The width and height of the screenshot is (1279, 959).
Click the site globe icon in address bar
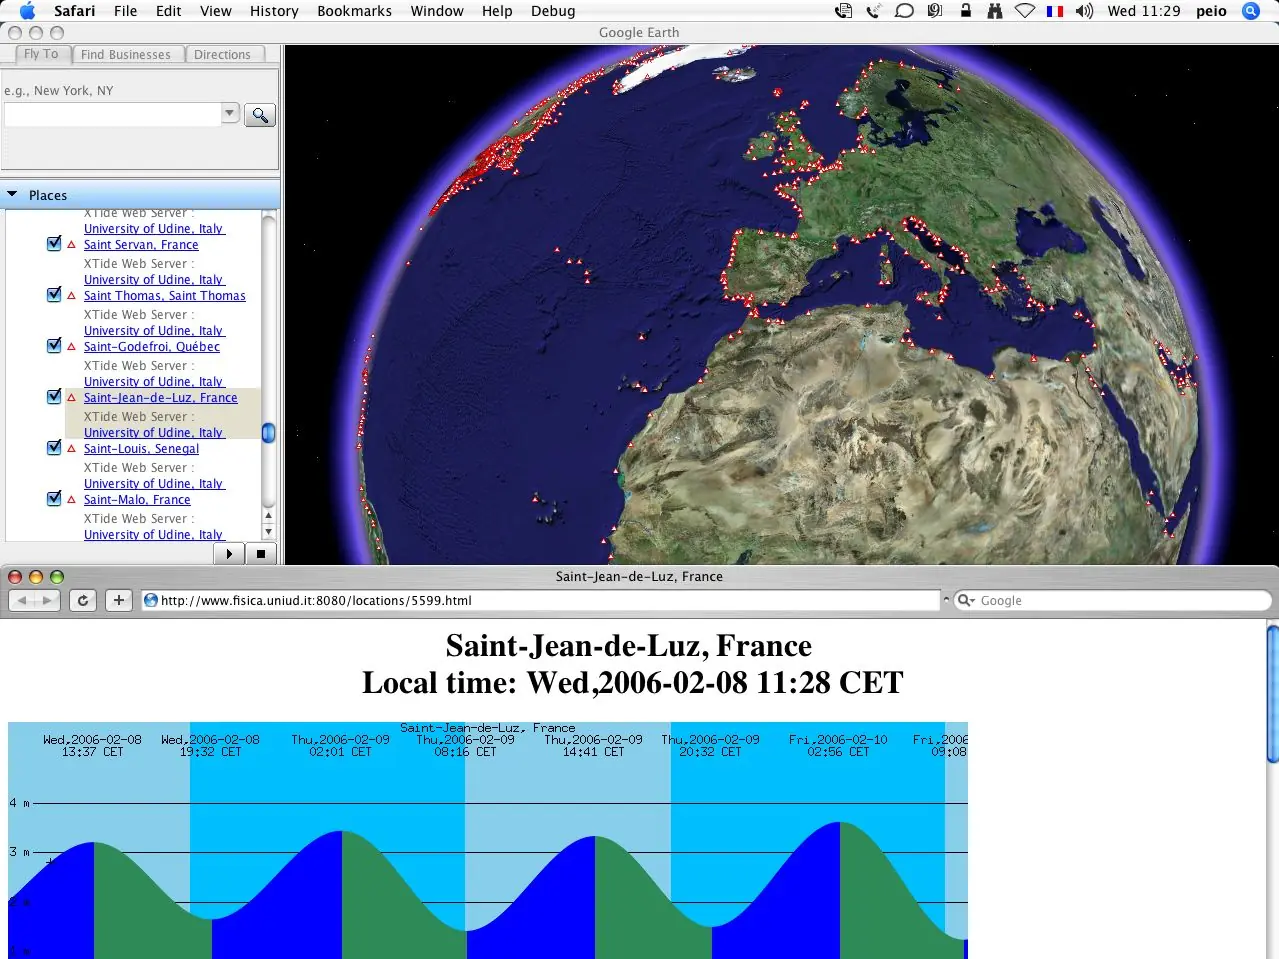click(x=151, y=600)
